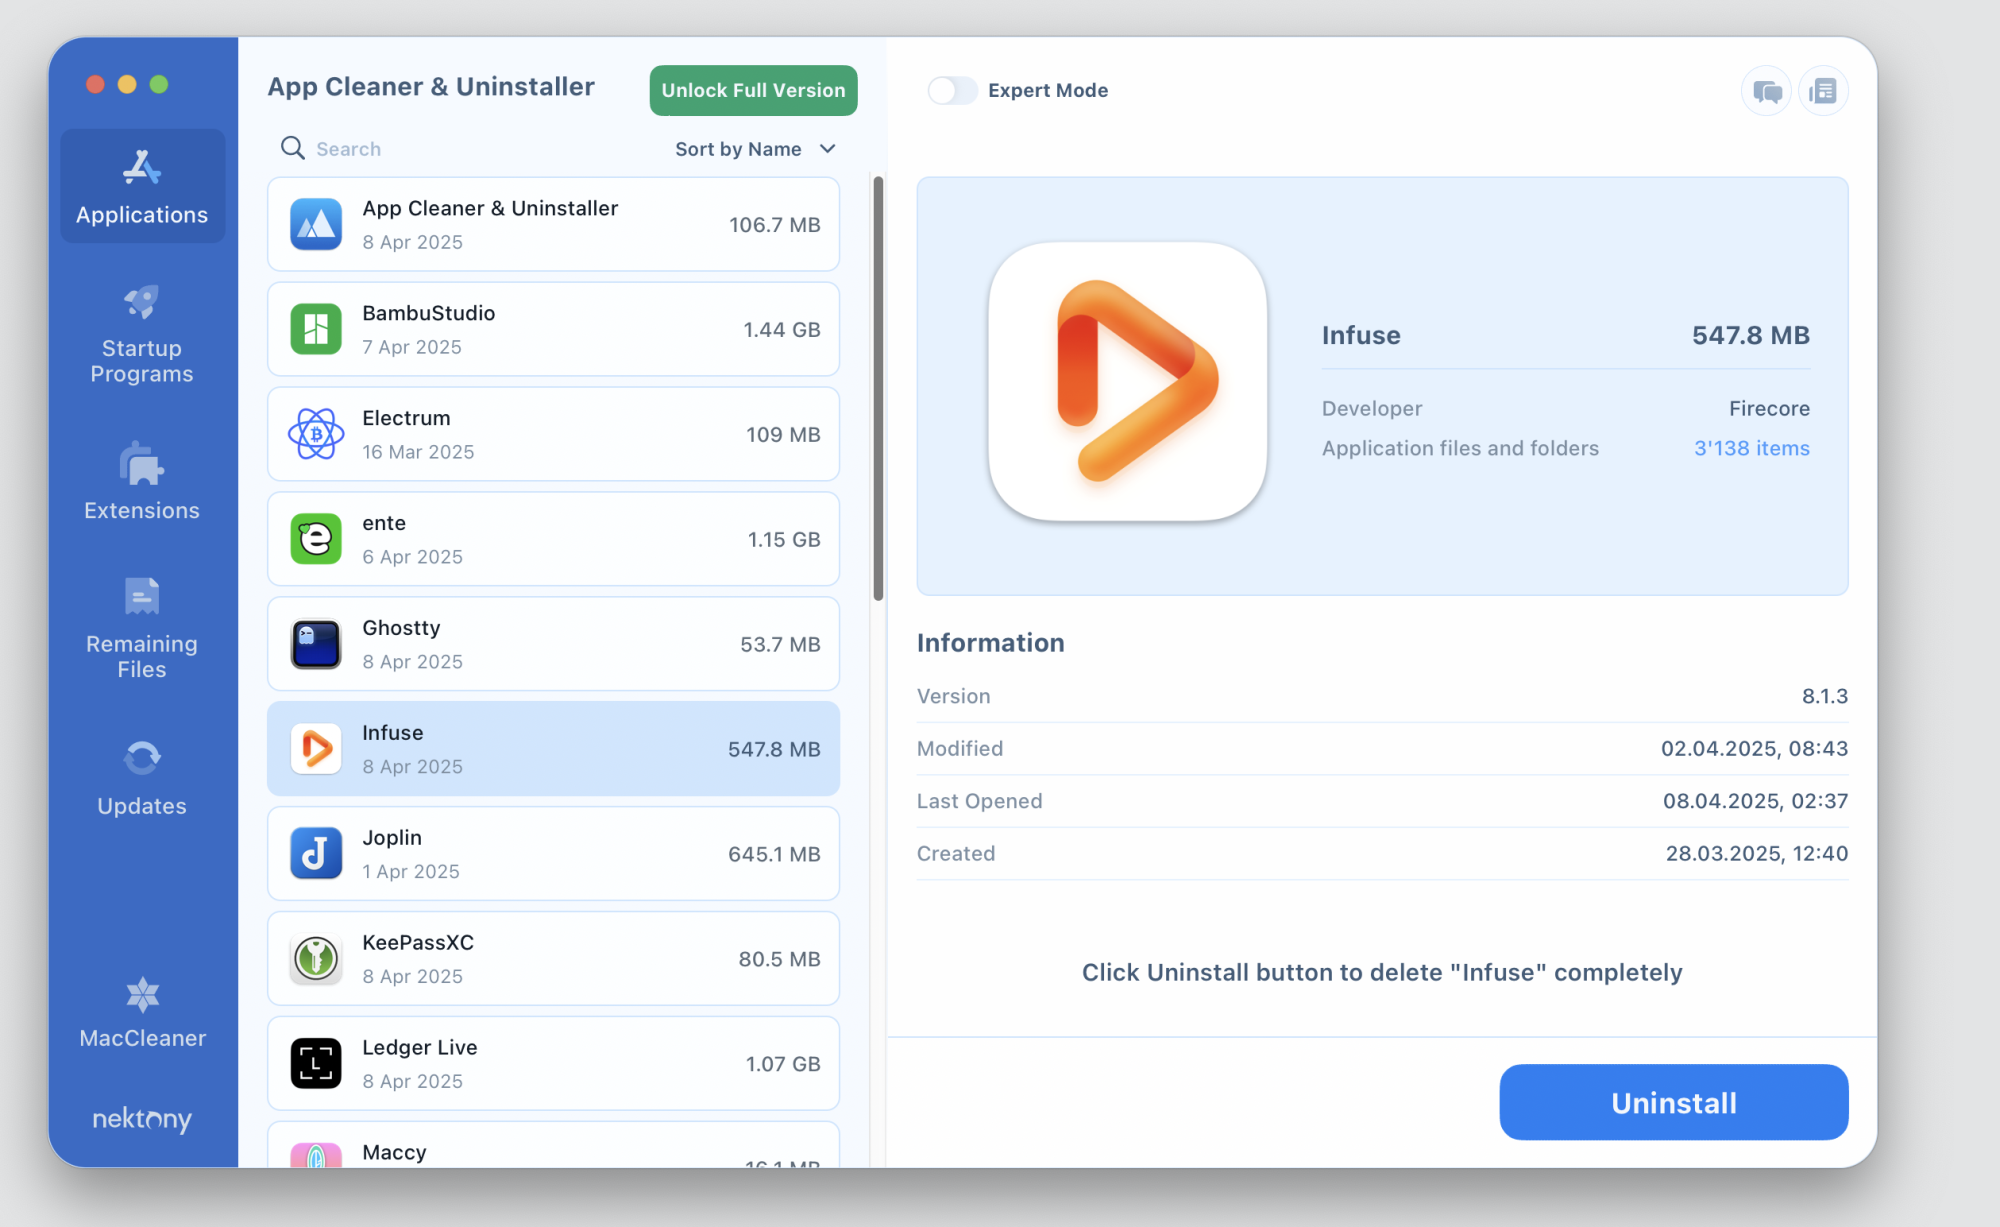Viewport: 2000px width, 1227px height.
Task: Click the chat feedback icon
Action: [x=1766, y=91]
